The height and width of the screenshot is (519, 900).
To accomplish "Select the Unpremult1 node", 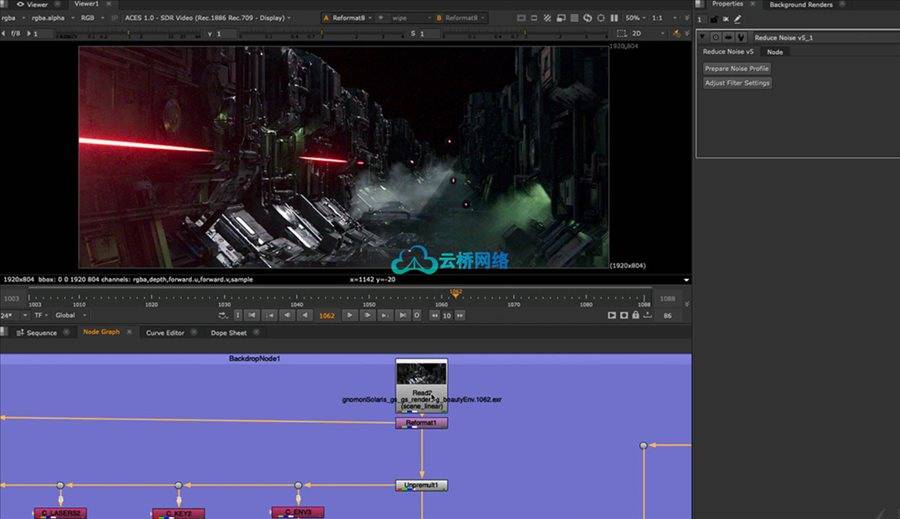I will point(421,485).
